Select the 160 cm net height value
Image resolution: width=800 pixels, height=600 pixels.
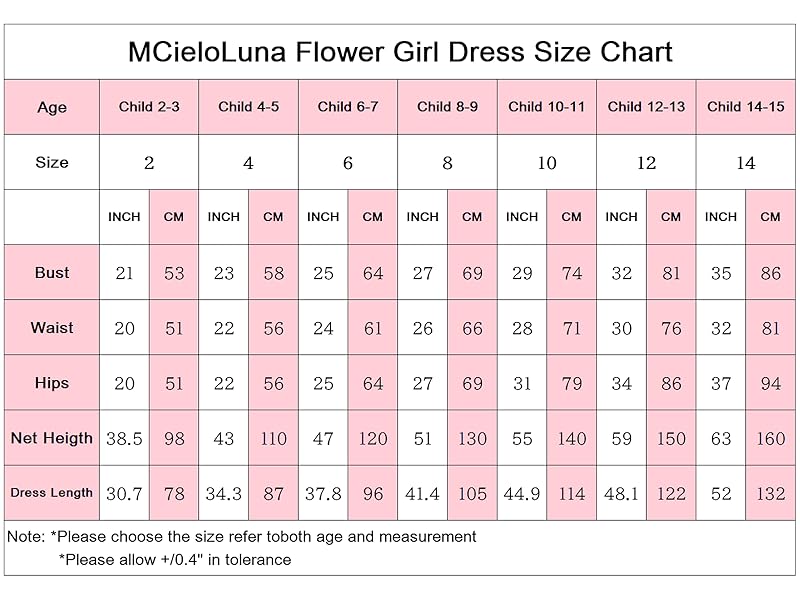tap(770, 438)
